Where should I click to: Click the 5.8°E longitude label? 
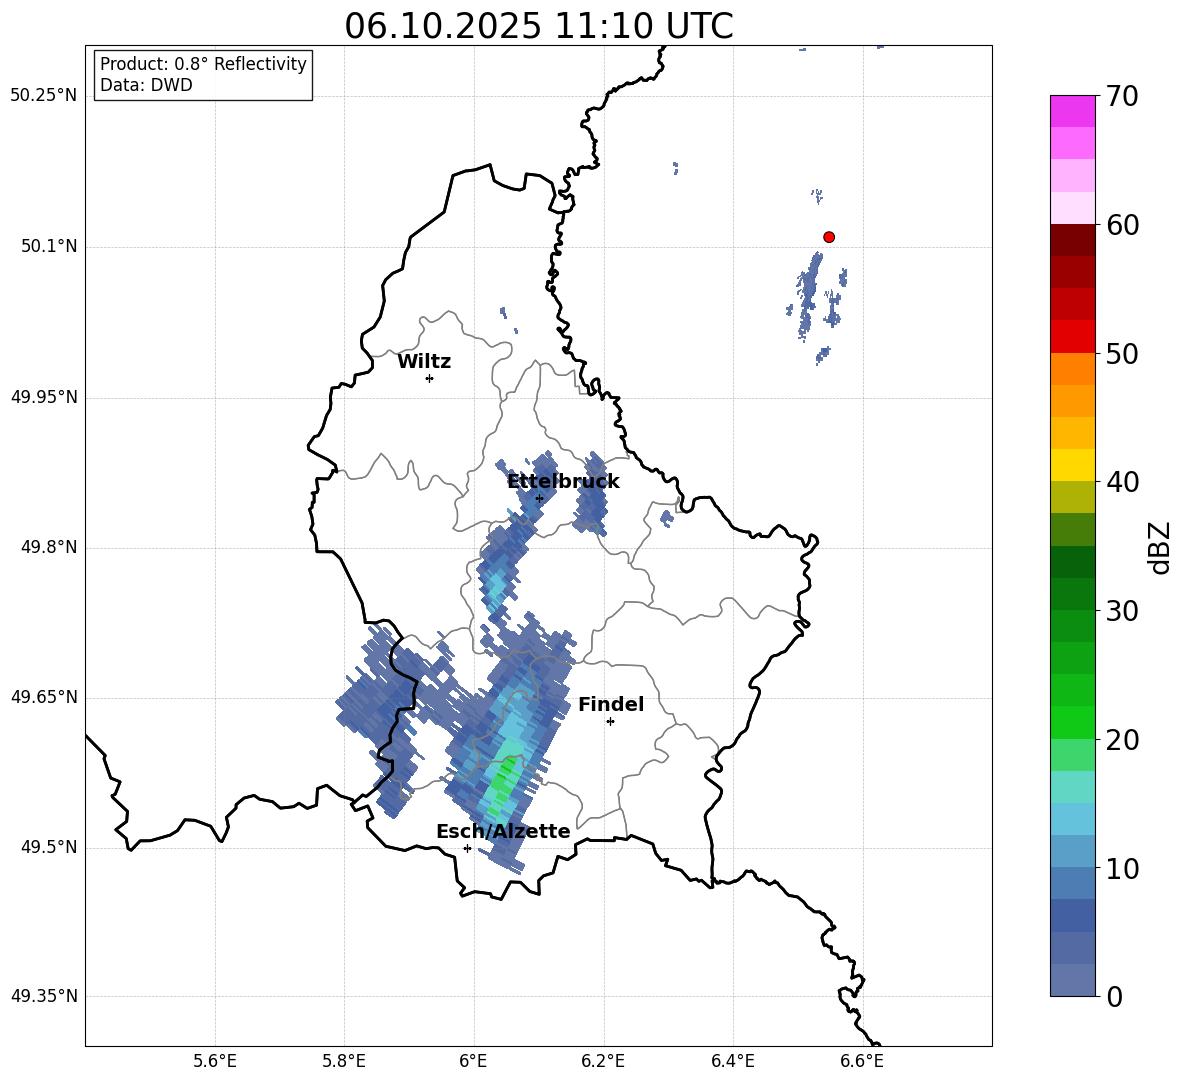click(x=344, y=1061)
